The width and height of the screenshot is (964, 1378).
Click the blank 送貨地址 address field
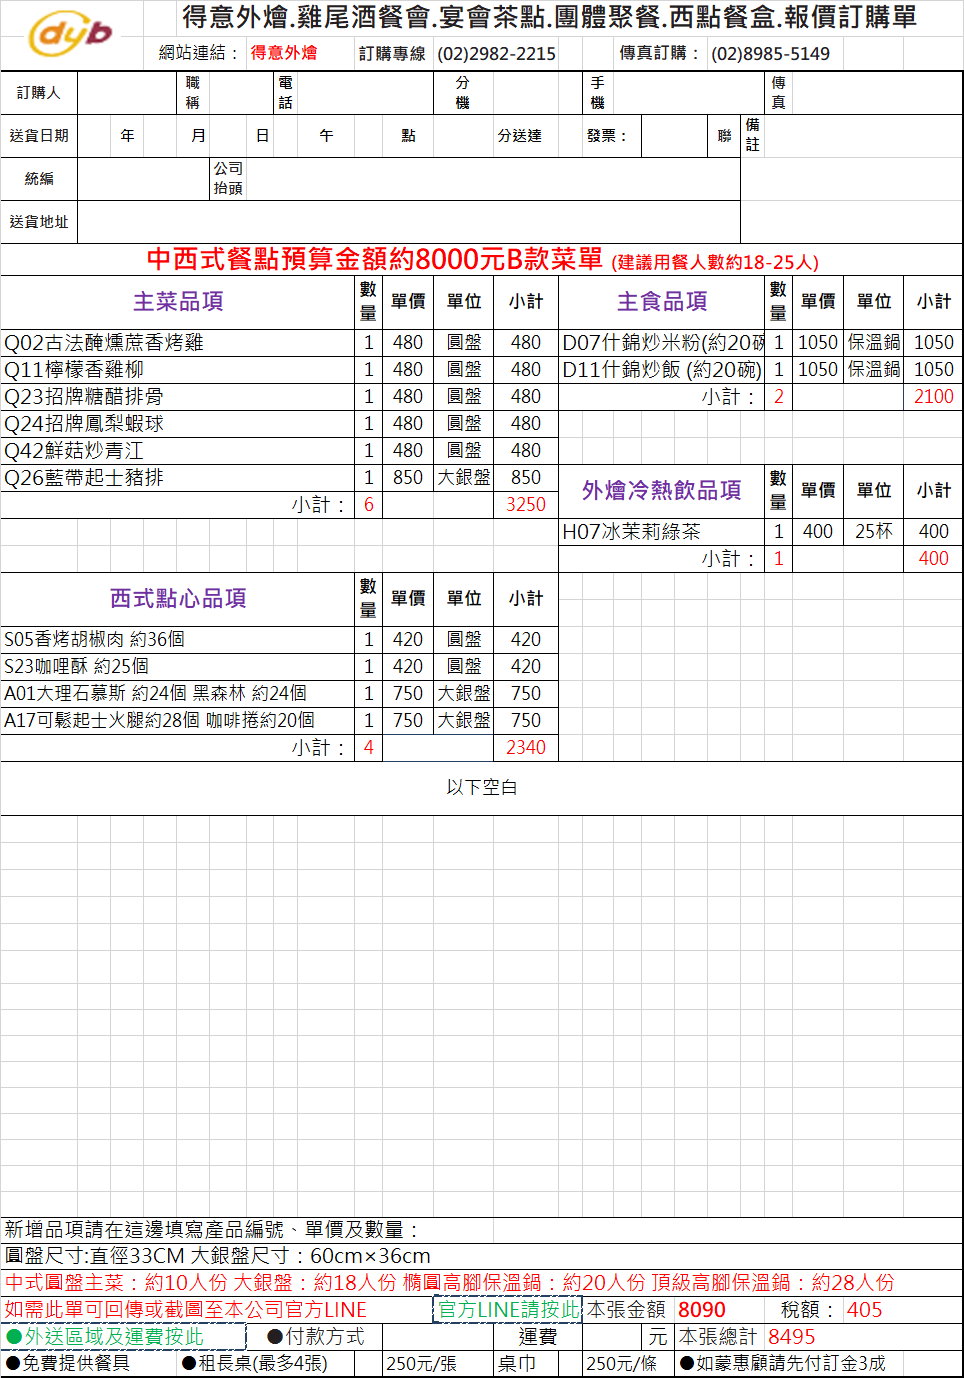[408, 221]
